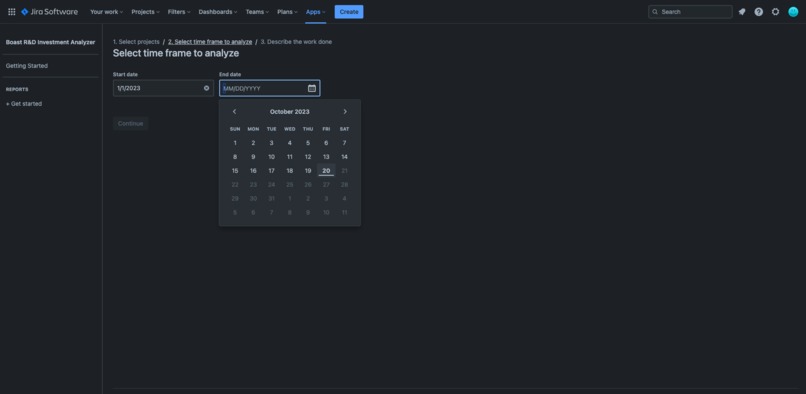This screenshot has width=806, height=394.
Task: Pick October 13 as end date
Action: tap(326, 157)
